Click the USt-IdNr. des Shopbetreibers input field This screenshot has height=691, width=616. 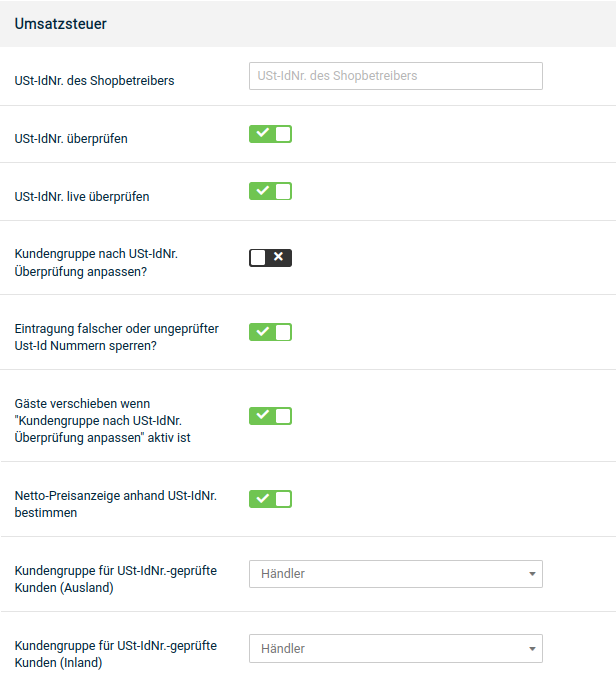395,76
